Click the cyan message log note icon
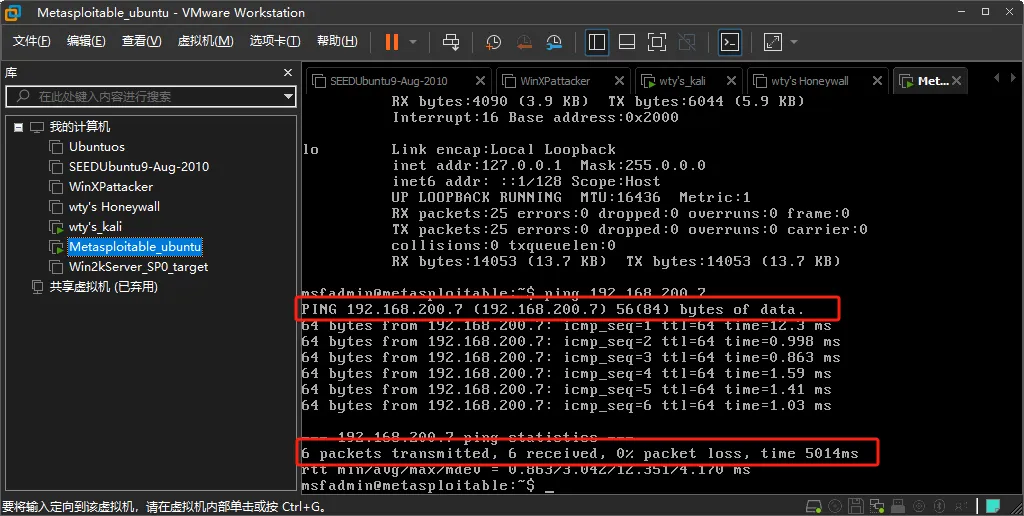The width and height of the screenshot is (1024, 516). [x=993, y=506]
